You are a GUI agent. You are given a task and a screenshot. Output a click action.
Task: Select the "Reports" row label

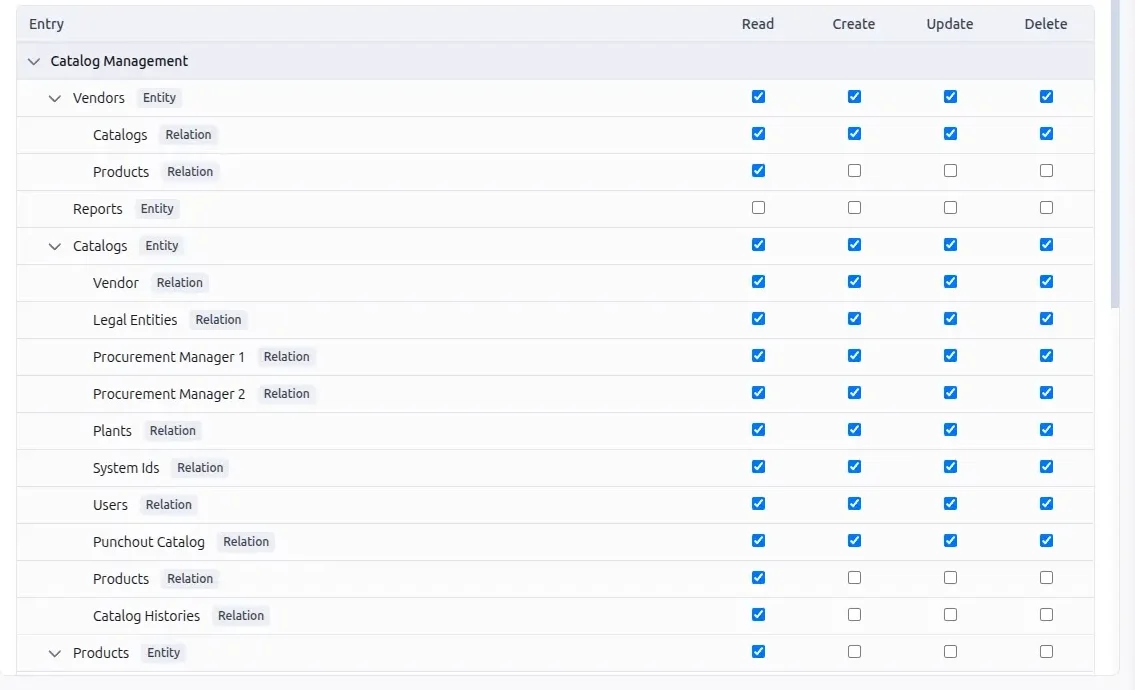click(98, 209)
